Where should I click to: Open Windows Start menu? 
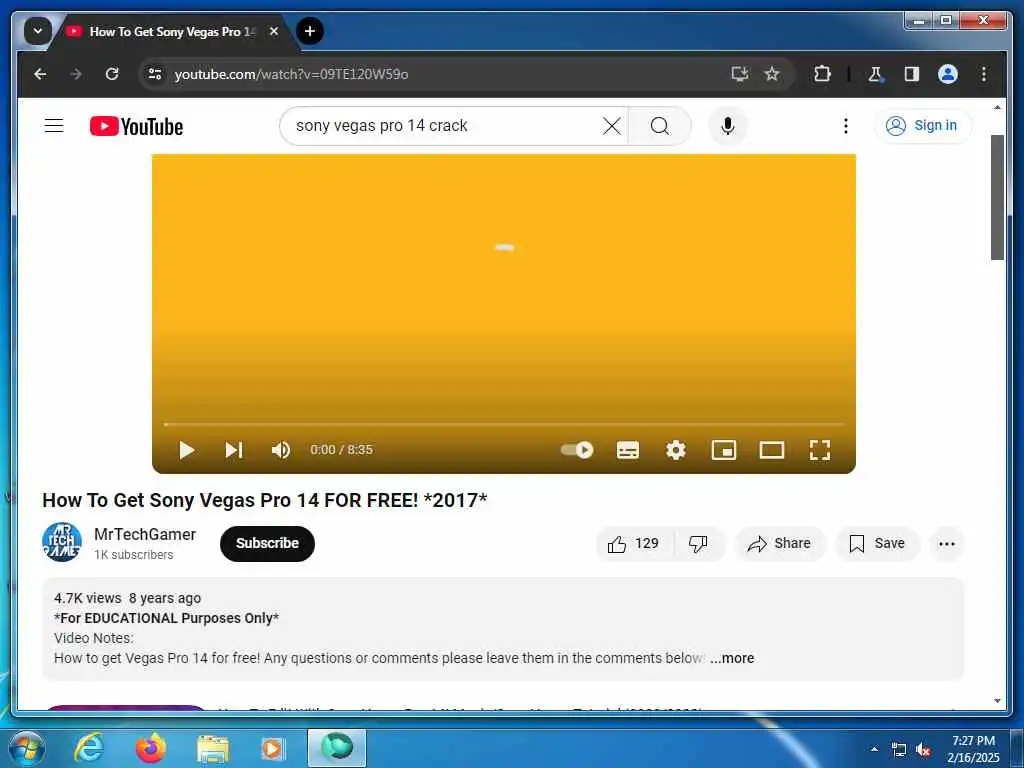click(25, 748)
